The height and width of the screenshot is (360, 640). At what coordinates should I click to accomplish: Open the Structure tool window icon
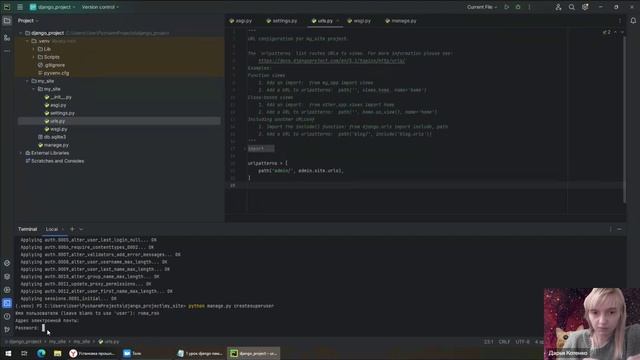[7, 38]
